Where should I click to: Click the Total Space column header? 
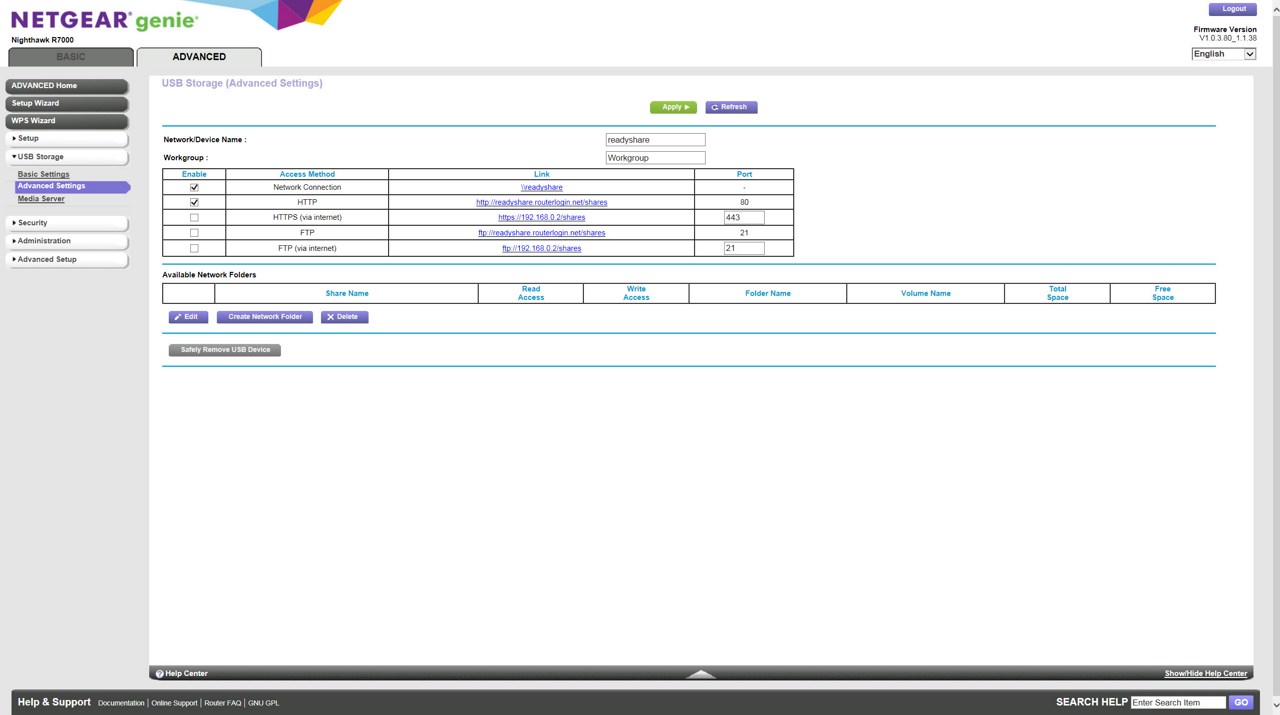[1058, 293]
